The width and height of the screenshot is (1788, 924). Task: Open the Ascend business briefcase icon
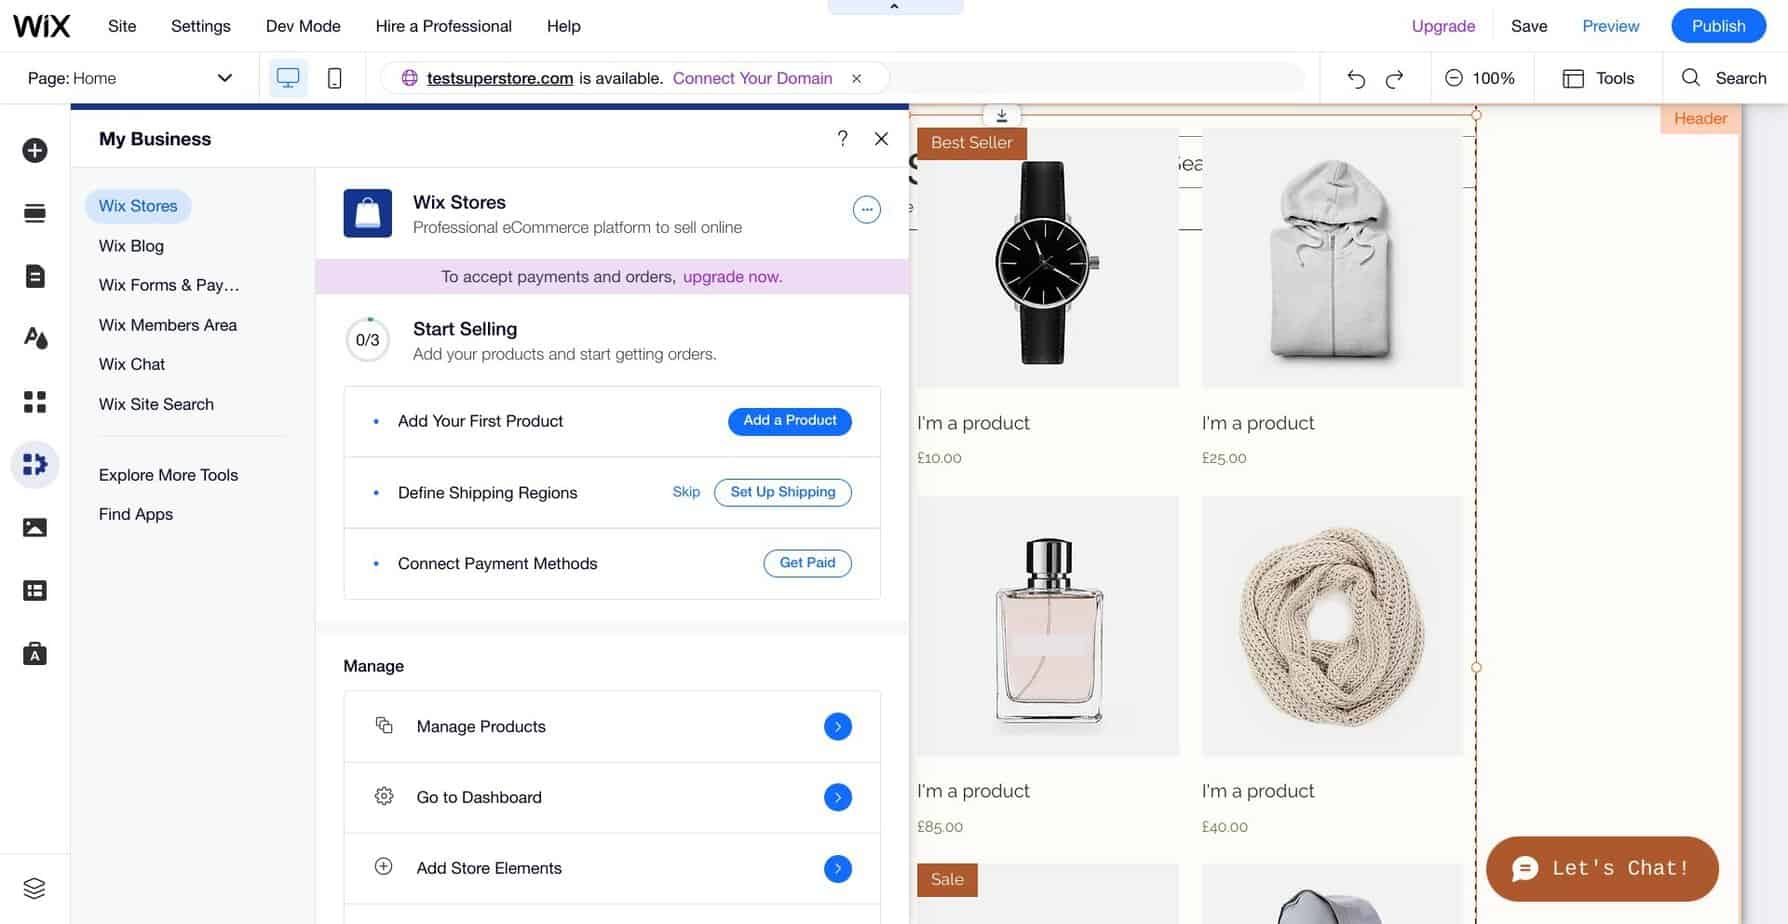click(x=35, y=654)
